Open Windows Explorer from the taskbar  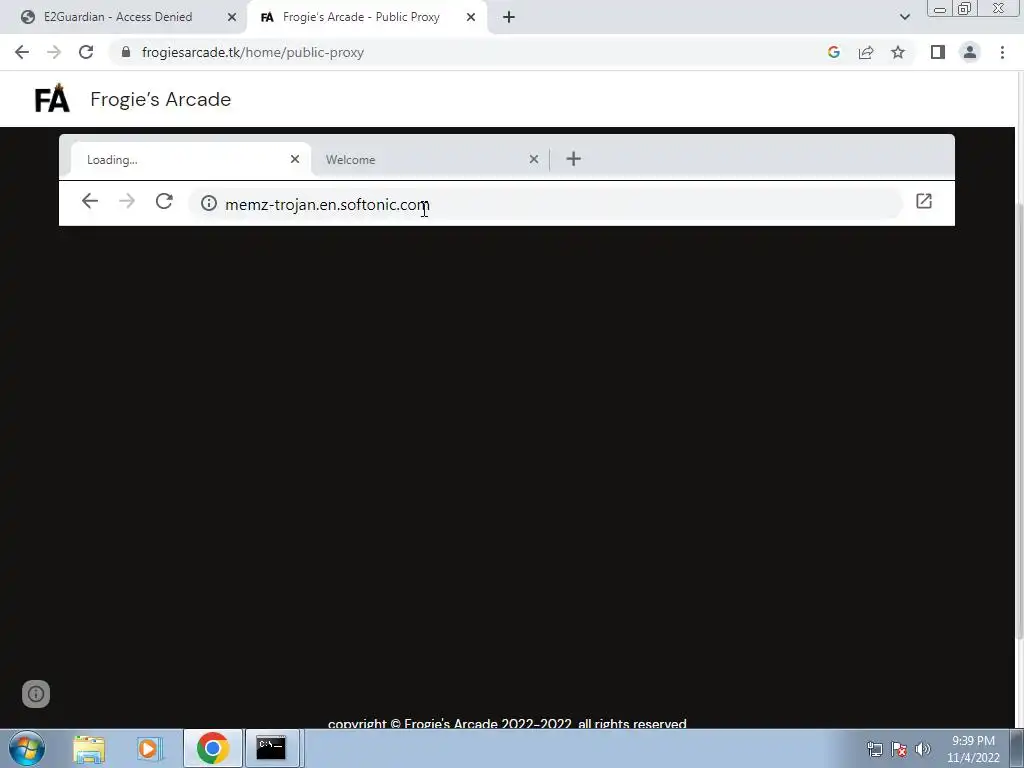pos(89,748)
